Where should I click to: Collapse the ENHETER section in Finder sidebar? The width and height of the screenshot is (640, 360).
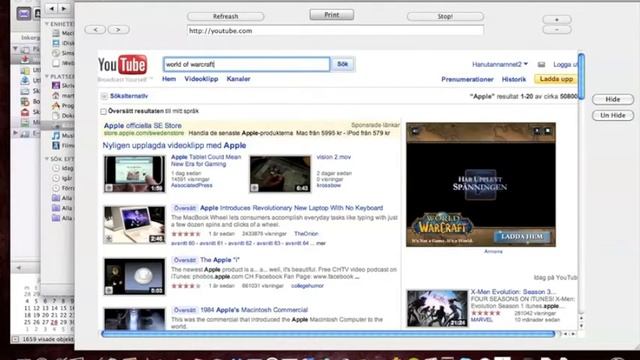click(x=47, y=24)
